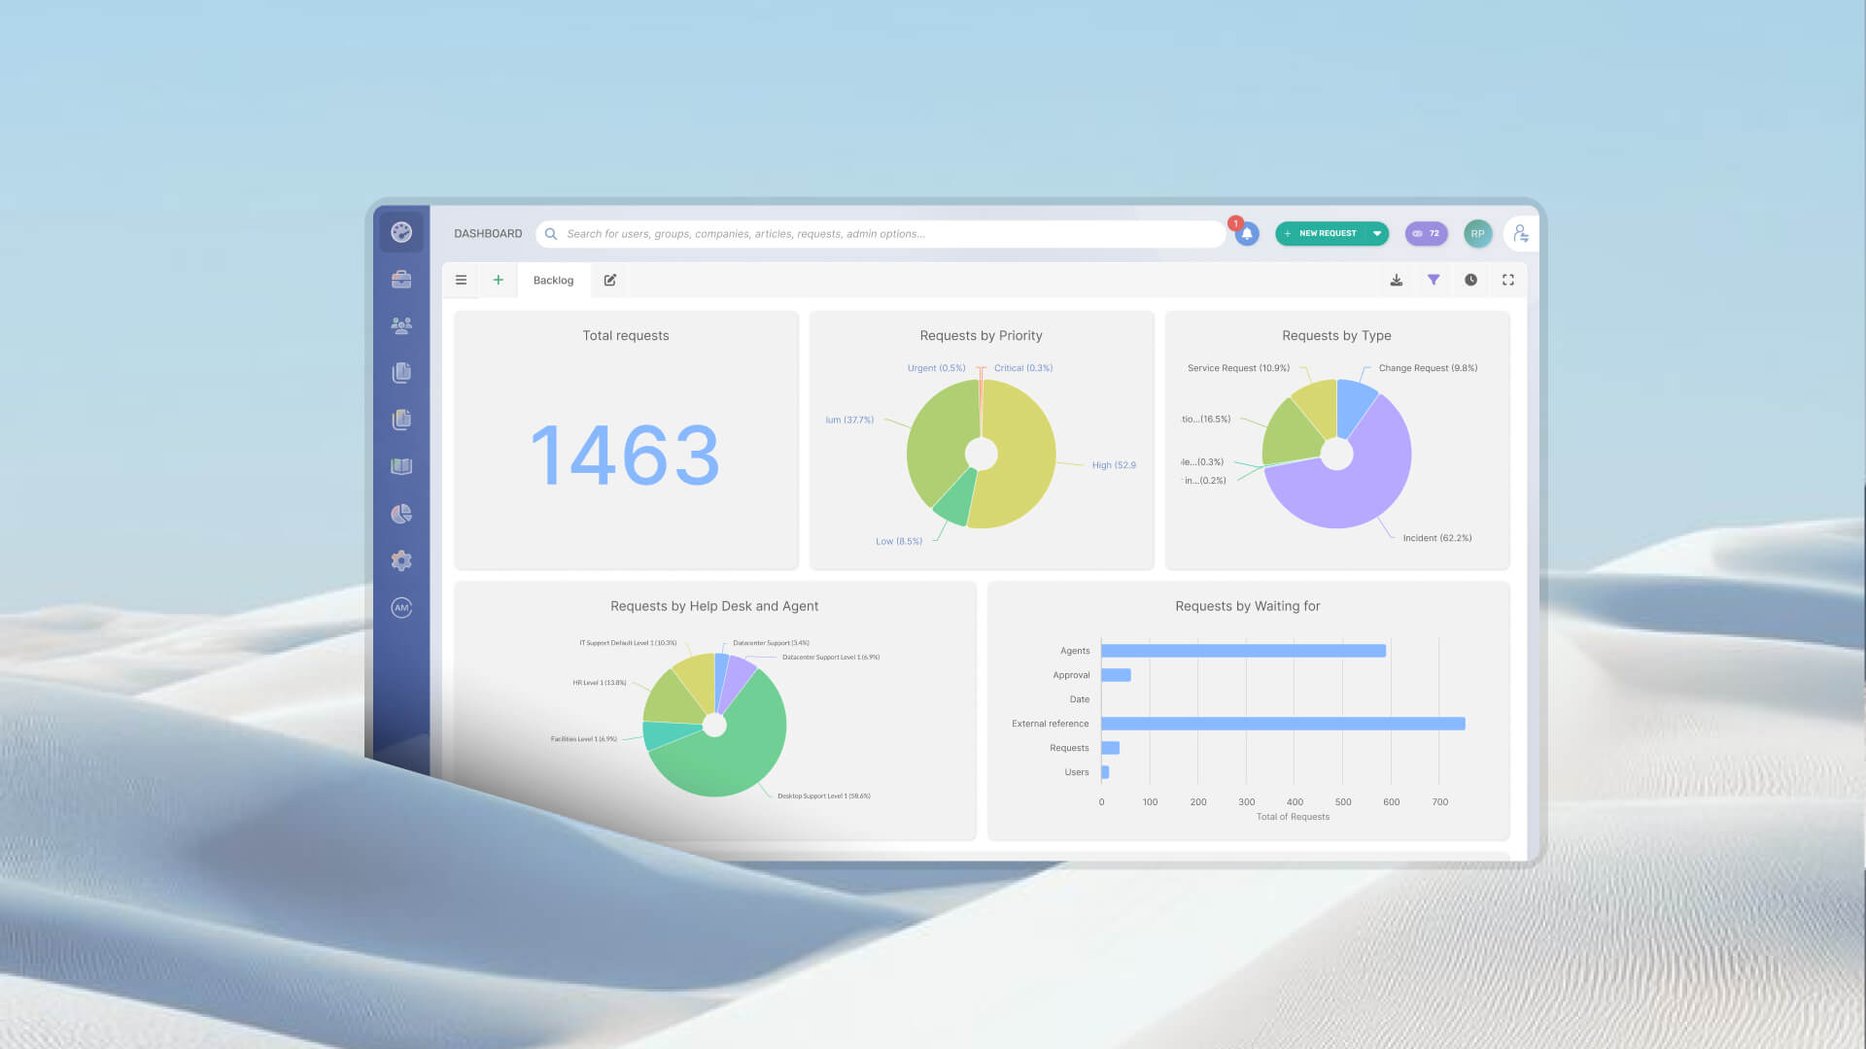This screenshot has width=1866, height=1049.
Task: Click the search magnifier icon
Action: [551, 234]
